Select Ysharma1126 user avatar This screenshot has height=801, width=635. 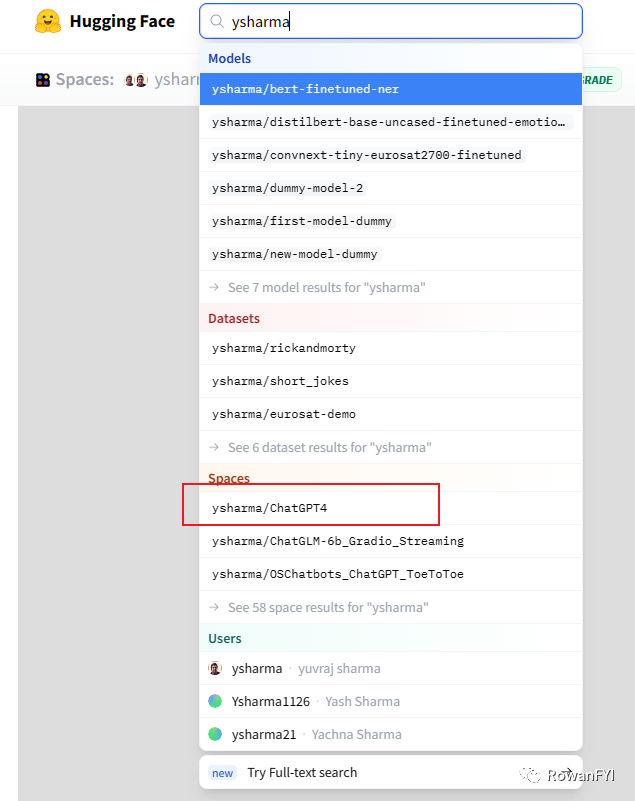point(215,701)
